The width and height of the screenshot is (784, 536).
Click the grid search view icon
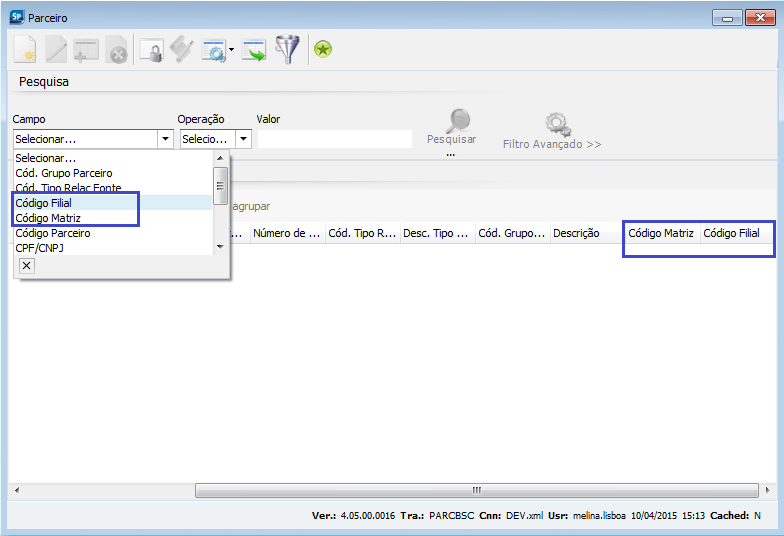214,50
